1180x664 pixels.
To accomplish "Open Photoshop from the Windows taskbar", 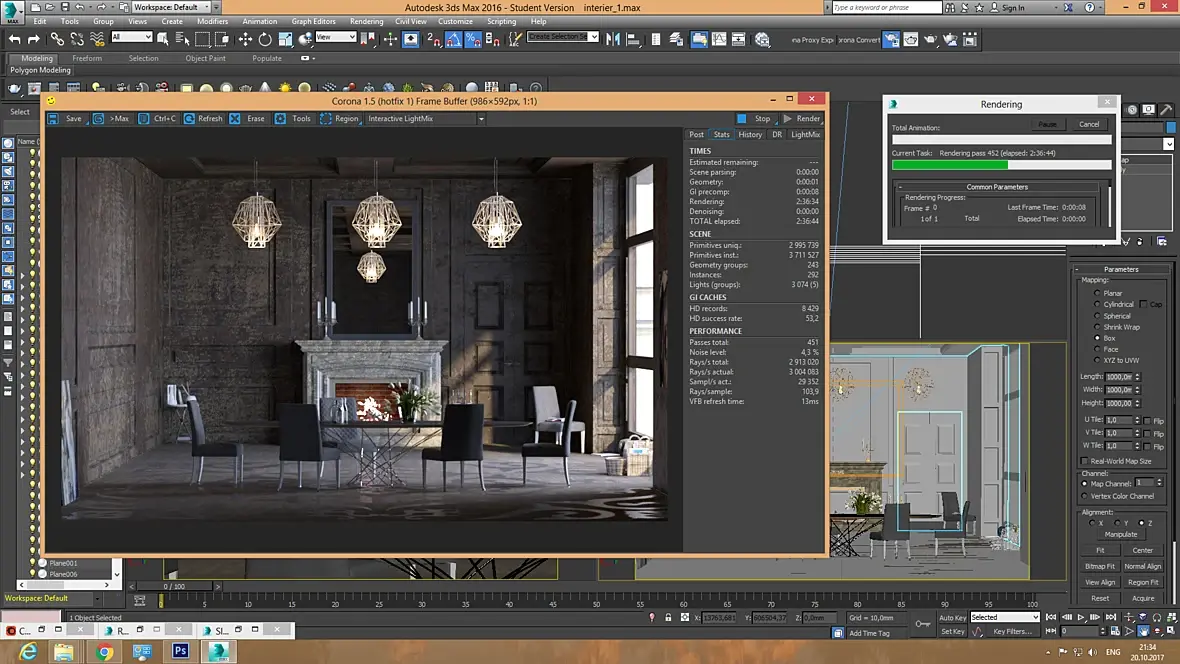I will pyautogui.click(x=181, y=651).
